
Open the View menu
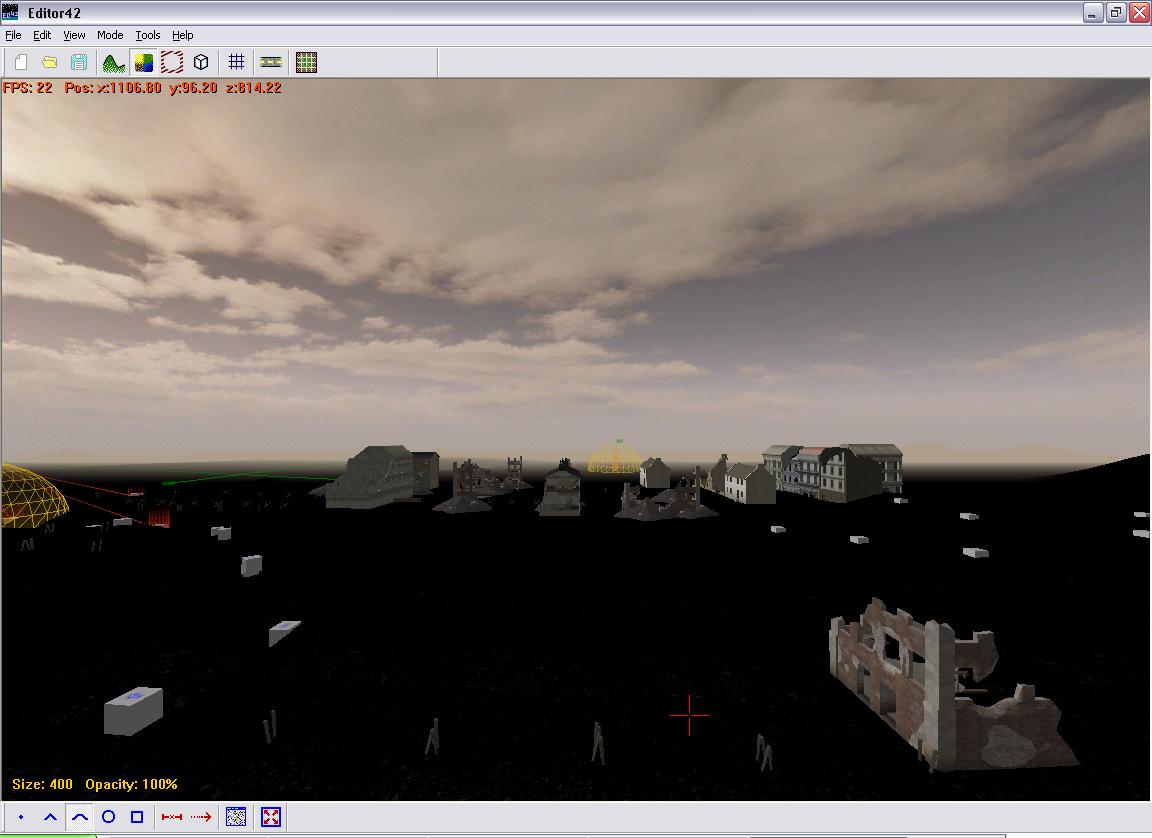pos(74,35)
